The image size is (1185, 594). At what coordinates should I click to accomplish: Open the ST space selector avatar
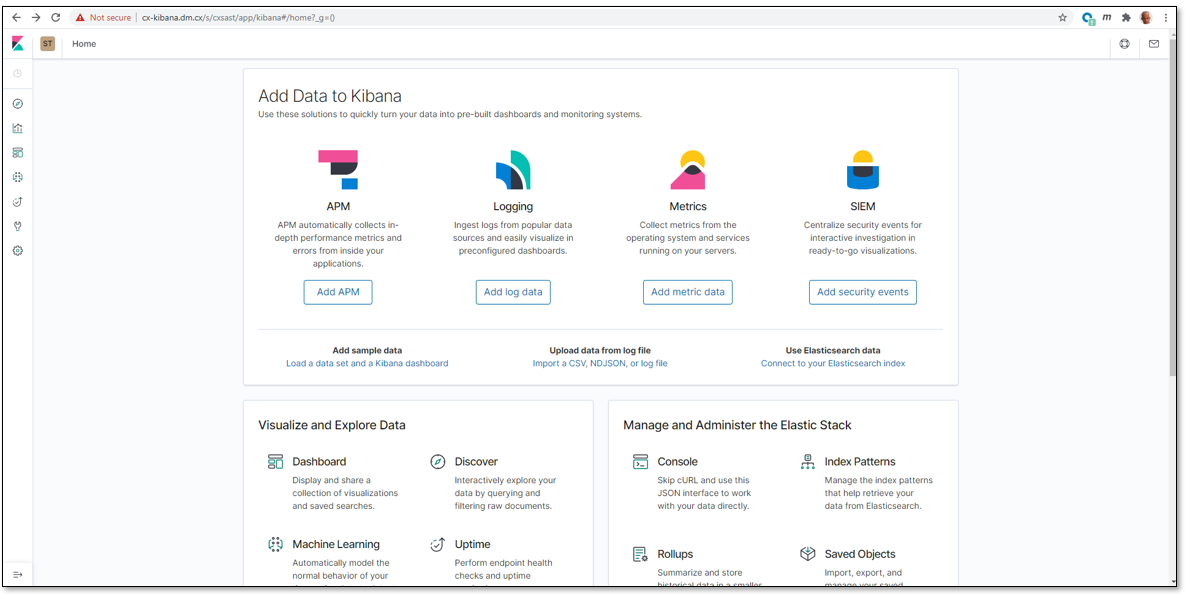(x=48, y=44)
